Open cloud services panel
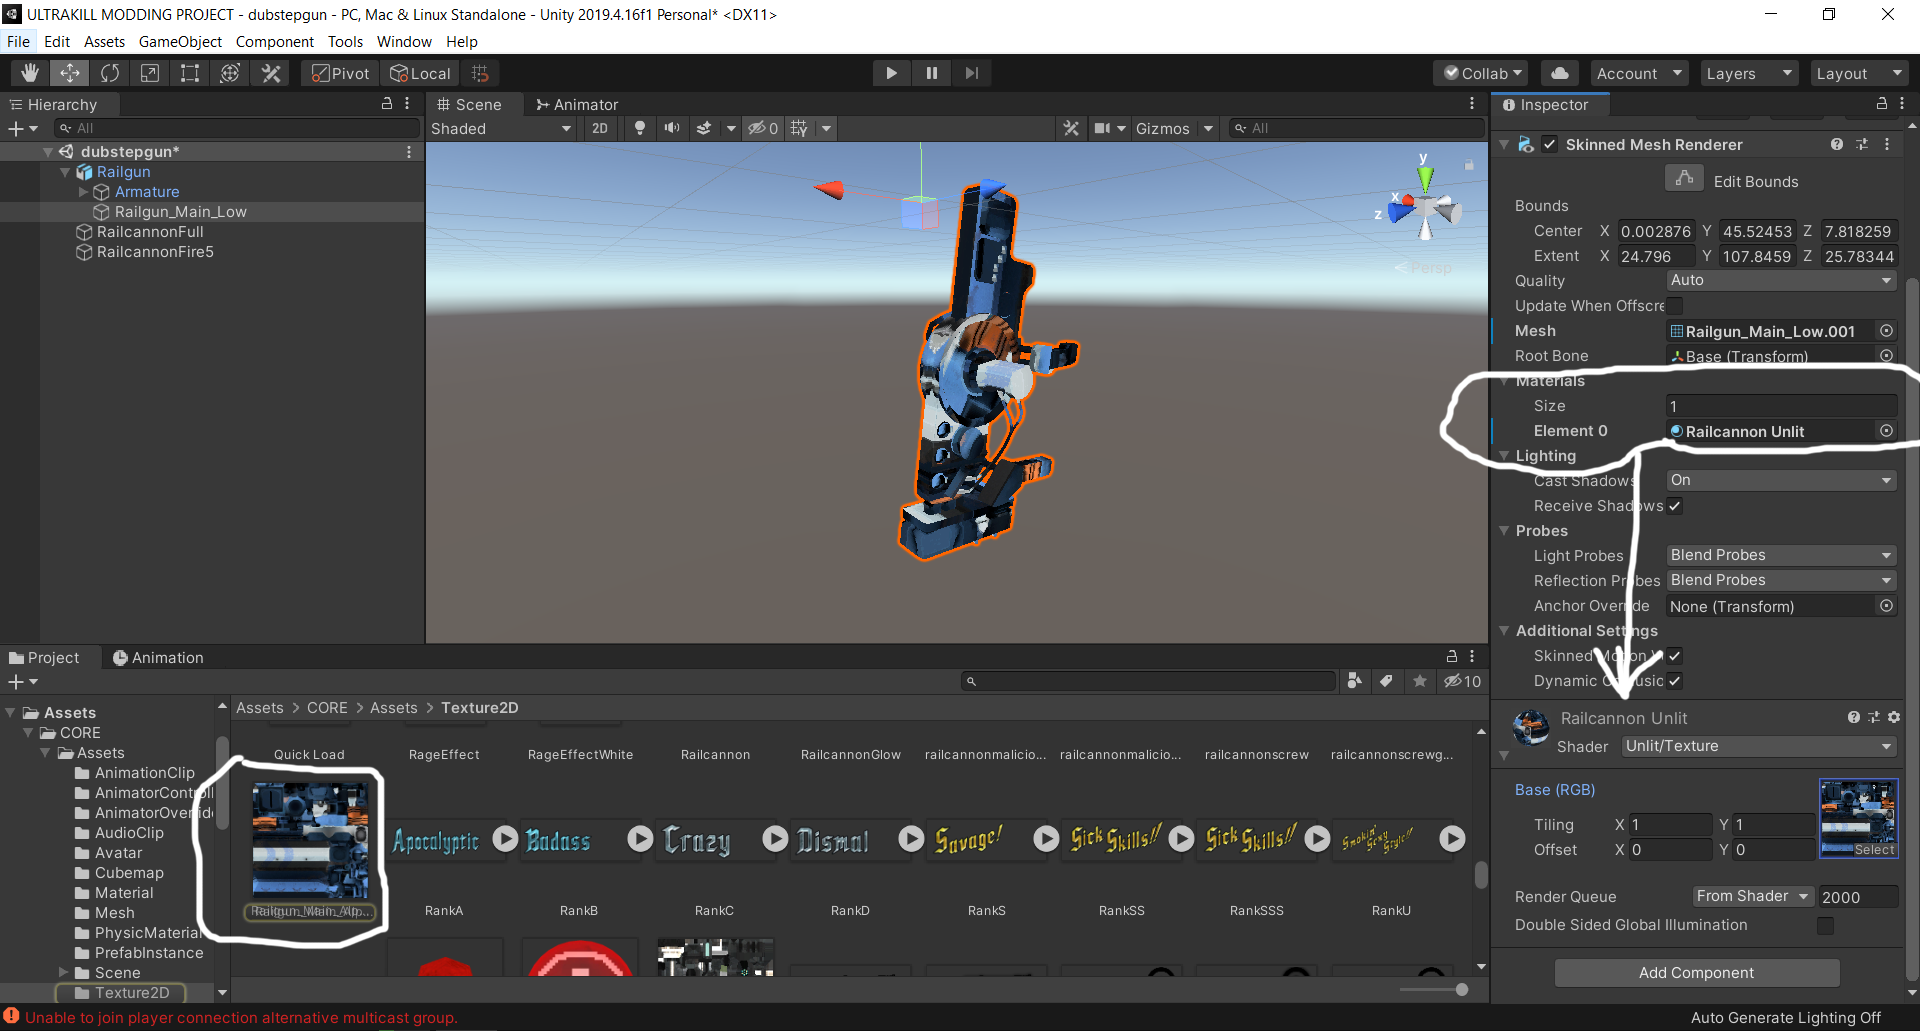This screenshot has height=1031, width=1920. click(x=1559, y=73)
